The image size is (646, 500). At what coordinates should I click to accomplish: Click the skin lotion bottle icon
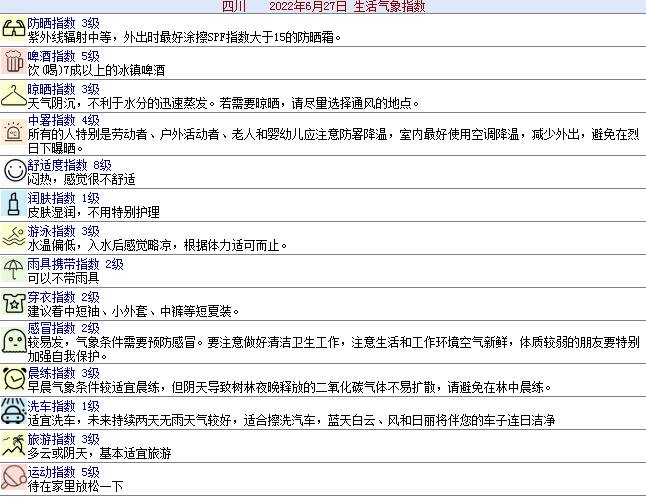click(13, 205)
